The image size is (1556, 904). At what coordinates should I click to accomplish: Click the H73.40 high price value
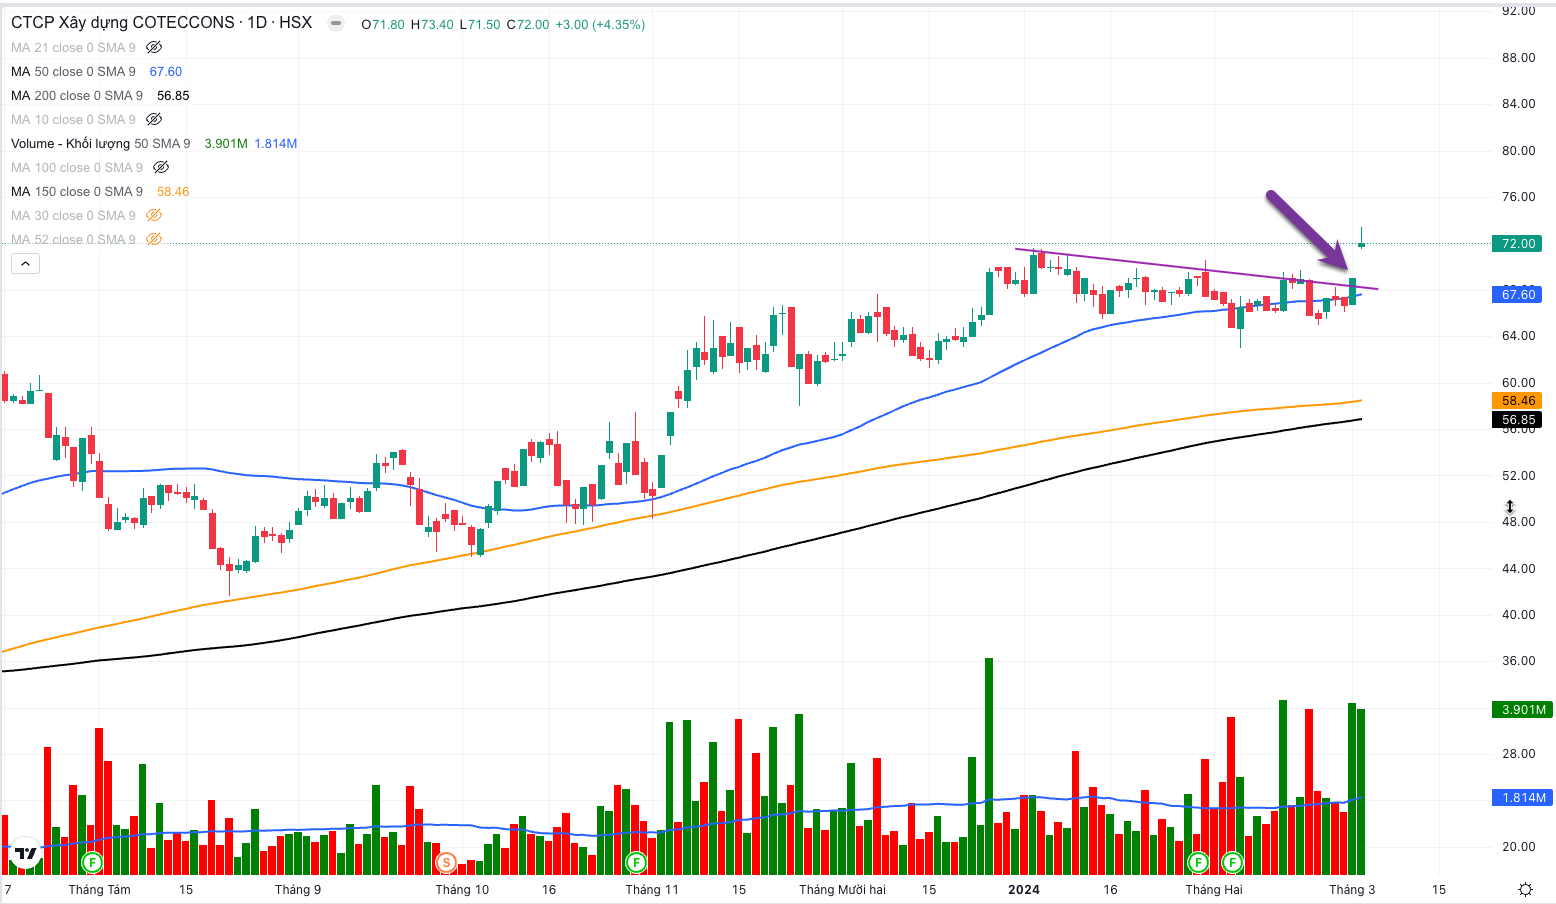(432, 24)
